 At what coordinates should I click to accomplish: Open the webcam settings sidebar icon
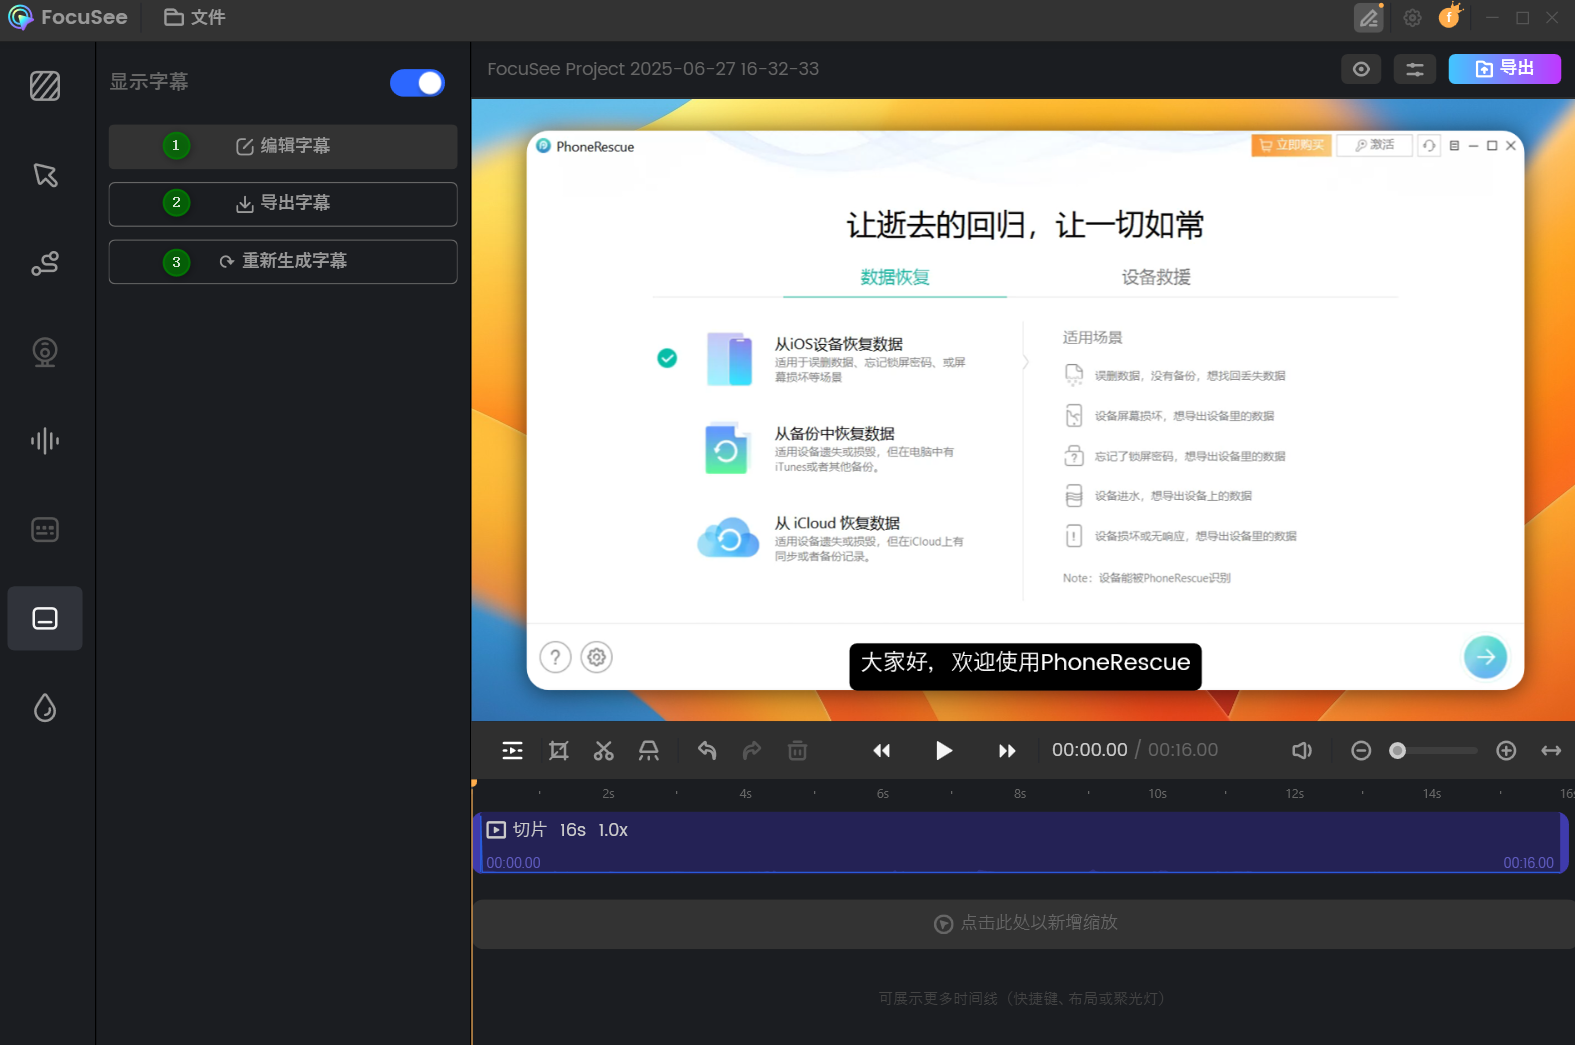[45, 352]
